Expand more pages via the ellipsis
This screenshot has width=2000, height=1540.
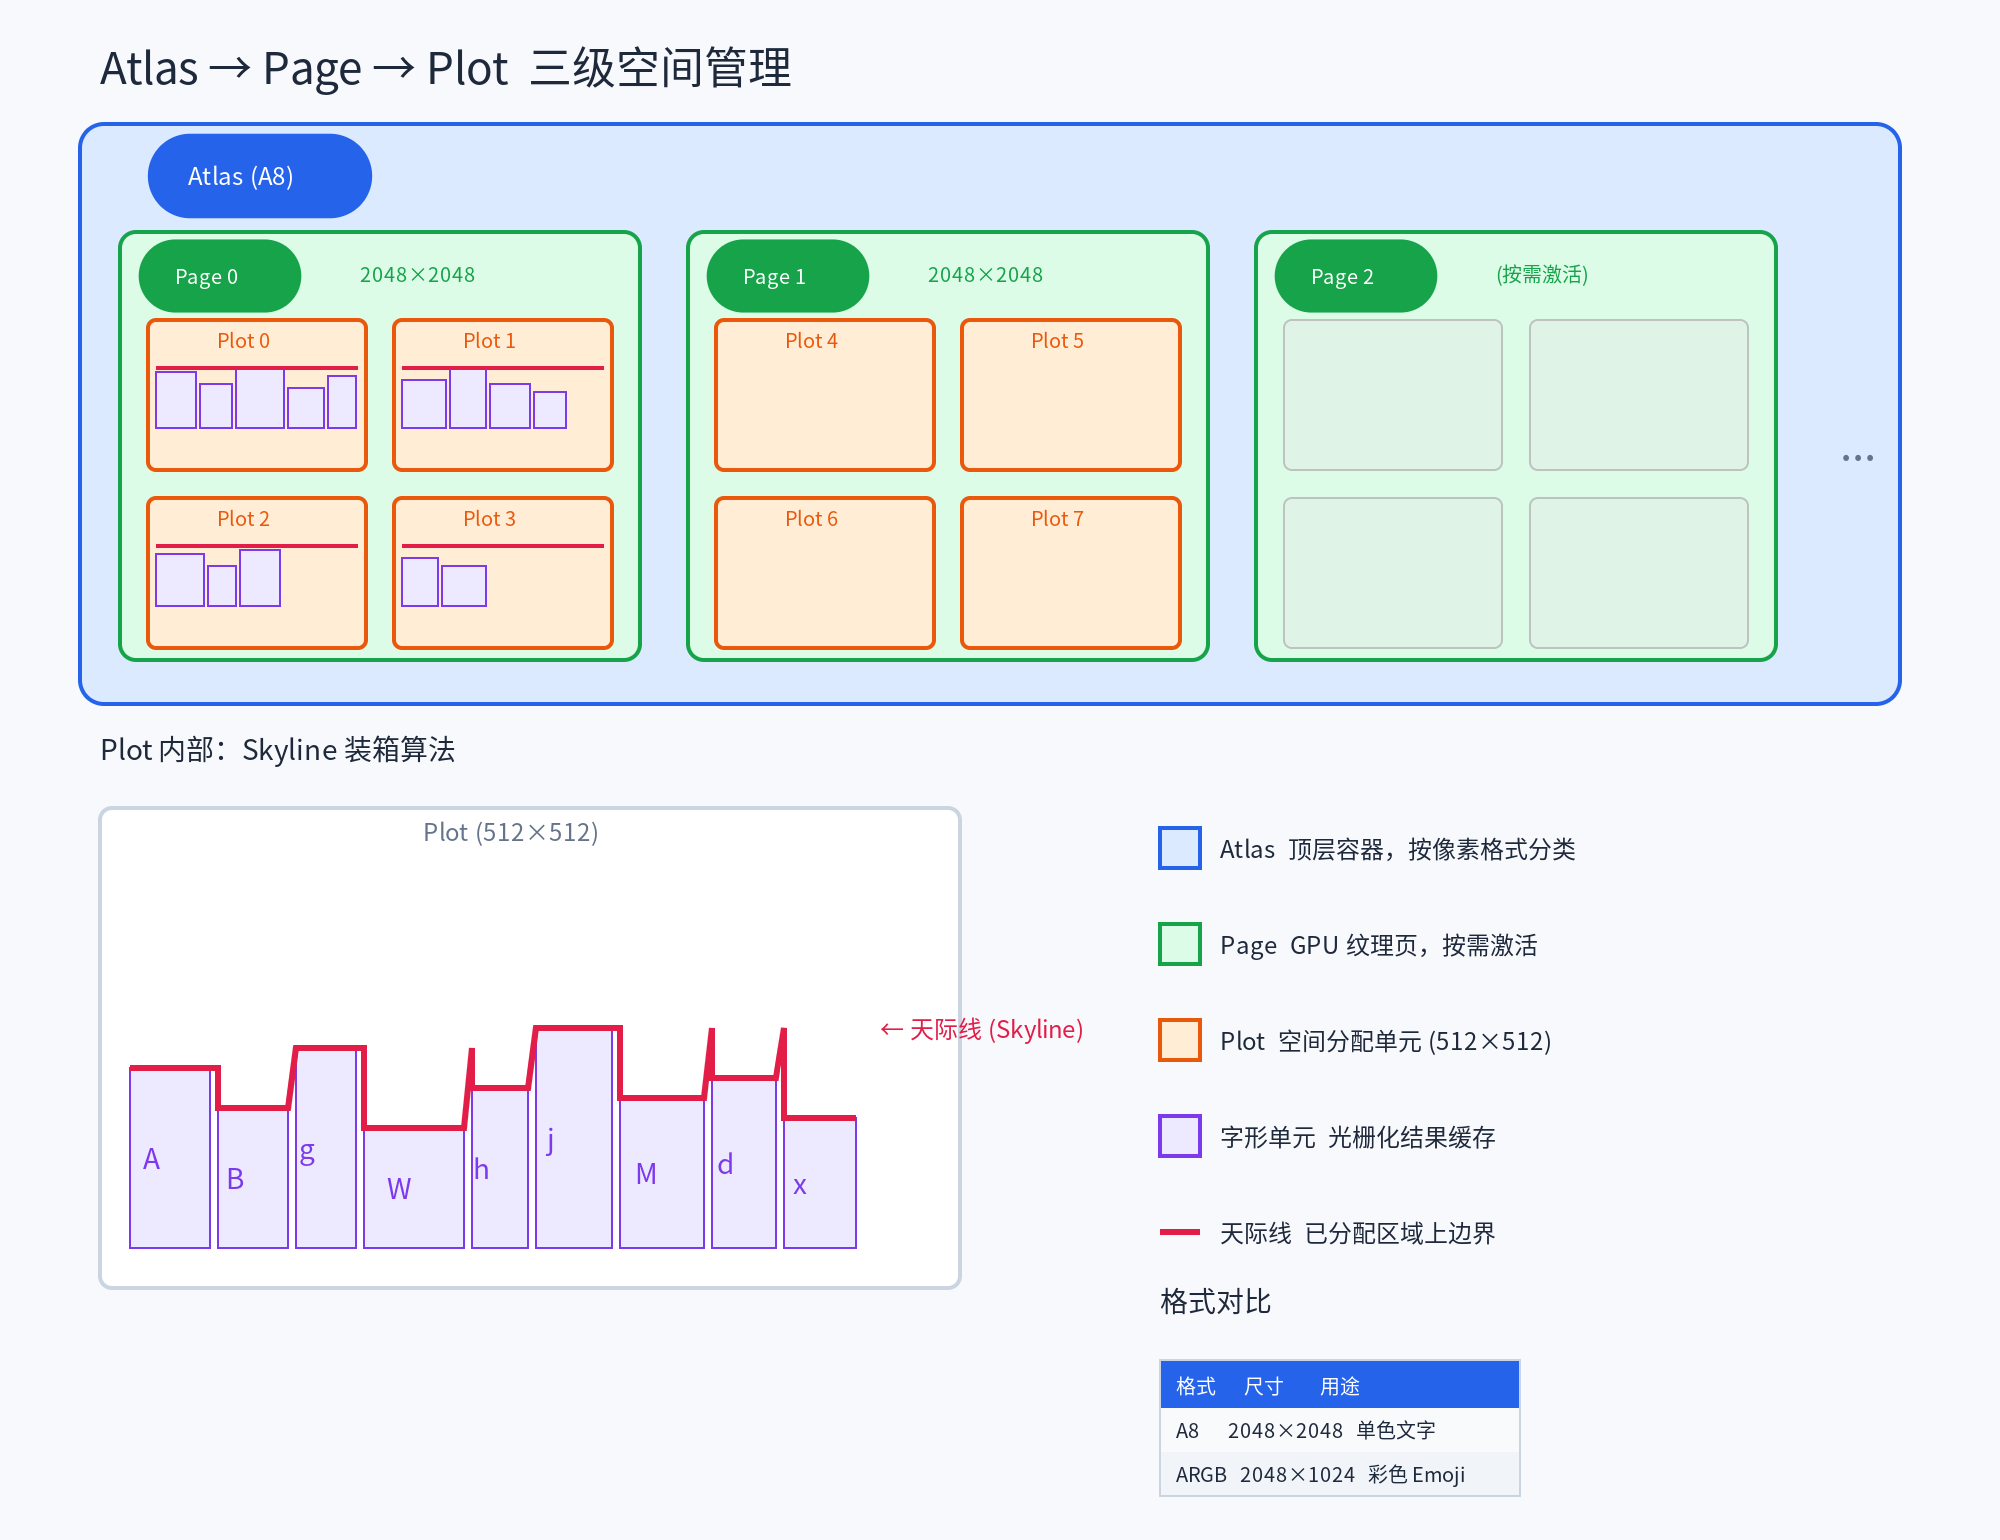[x=1858, y=456]
